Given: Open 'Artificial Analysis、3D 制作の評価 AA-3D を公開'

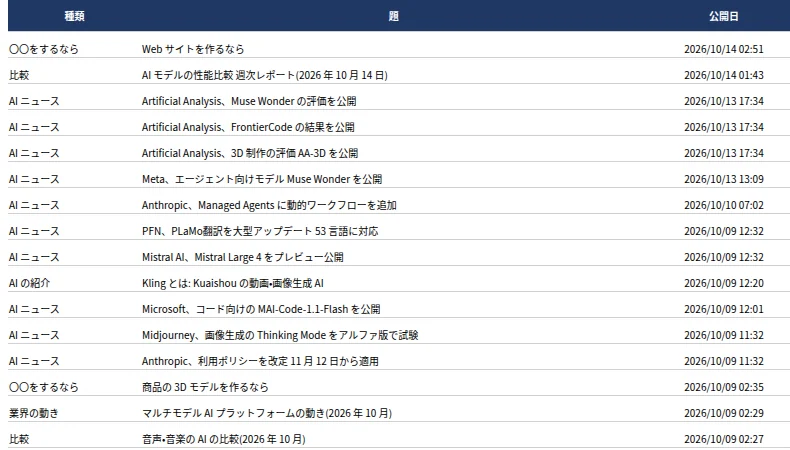Looking at the screenshot, I should [x=250, y=153].
